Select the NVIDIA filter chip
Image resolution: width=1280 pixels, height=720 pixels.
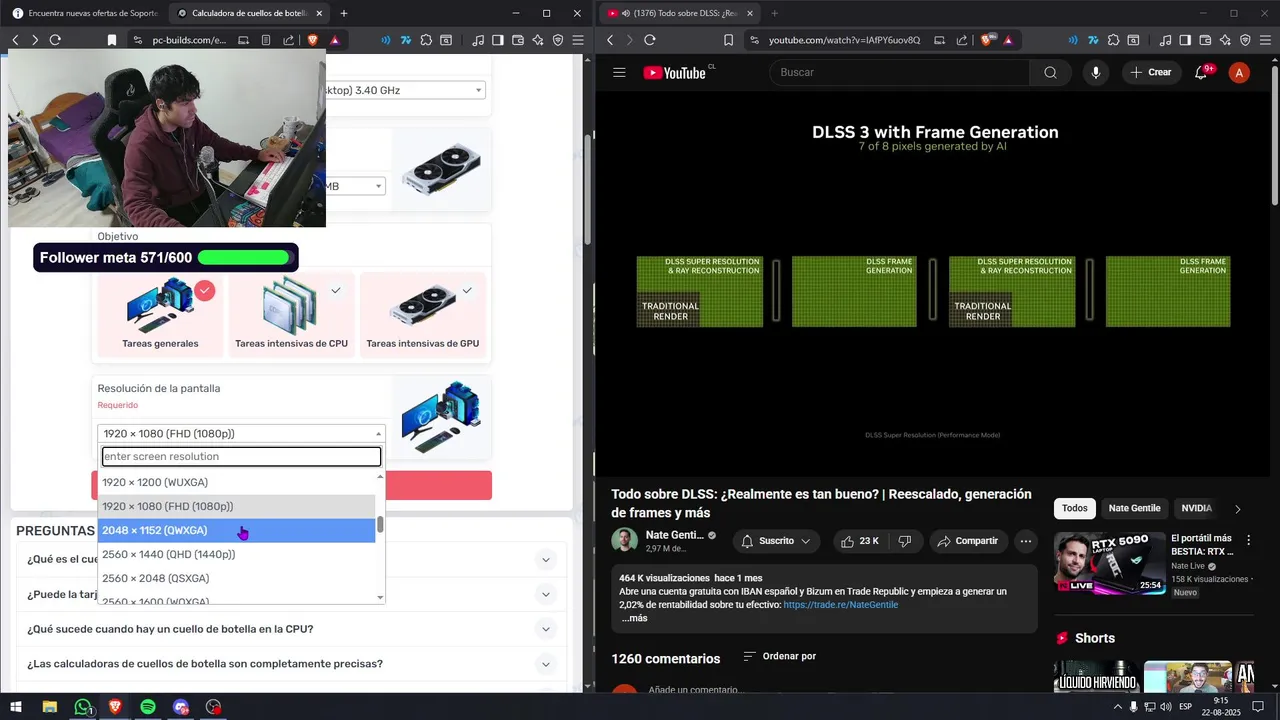[x=1196, y=508]
